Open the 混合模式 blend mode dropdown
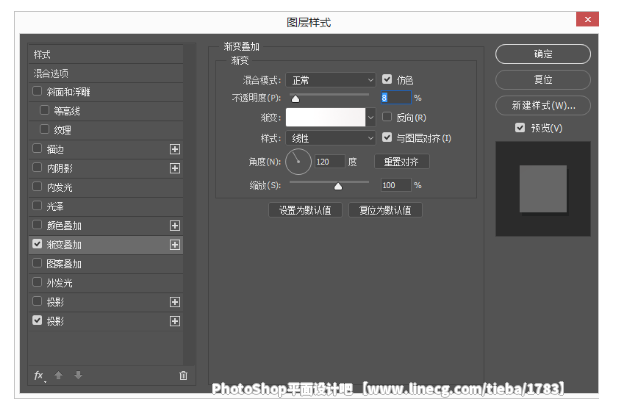620x408 pixels. pos(330,79)
